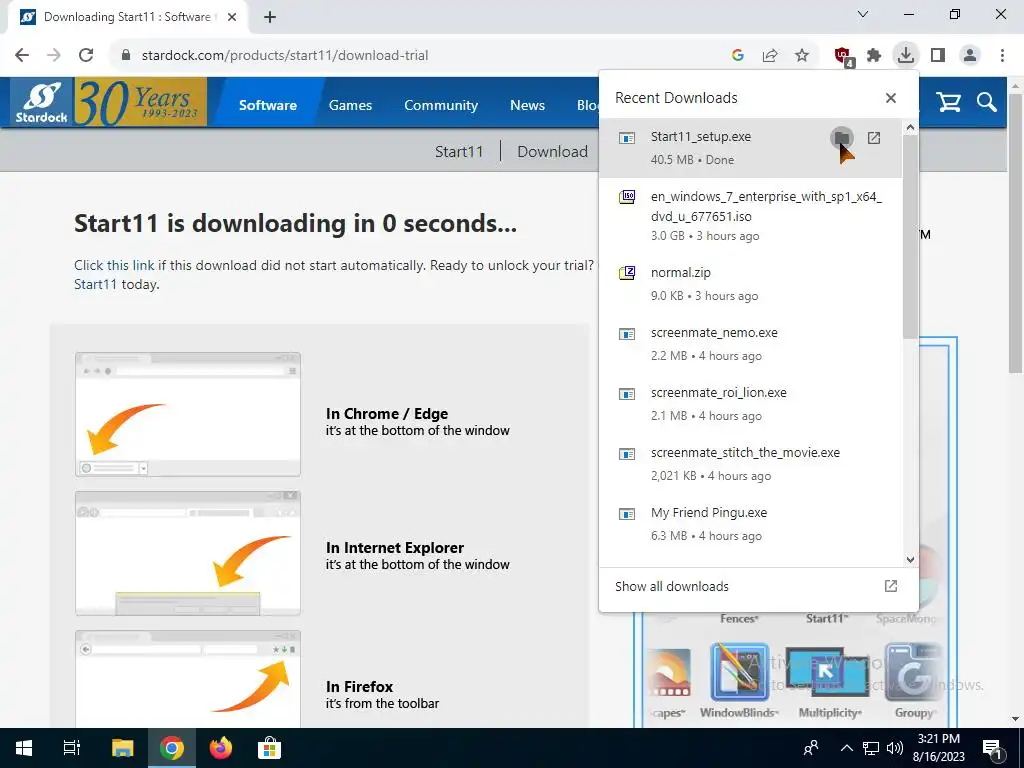The width and height of the screenshot is (1024, 768).
Task: Click the Stardock logo
Action: pyautogui.click(x=42, y=103)
